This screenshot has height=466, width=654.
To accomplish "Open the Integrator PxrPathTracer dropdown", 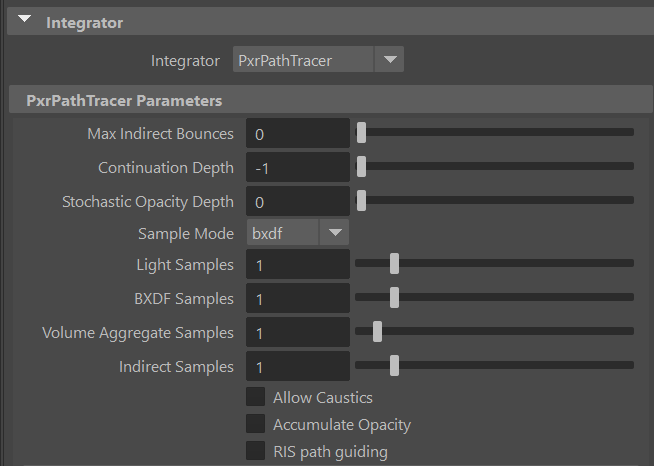I will tap(318, 61).
